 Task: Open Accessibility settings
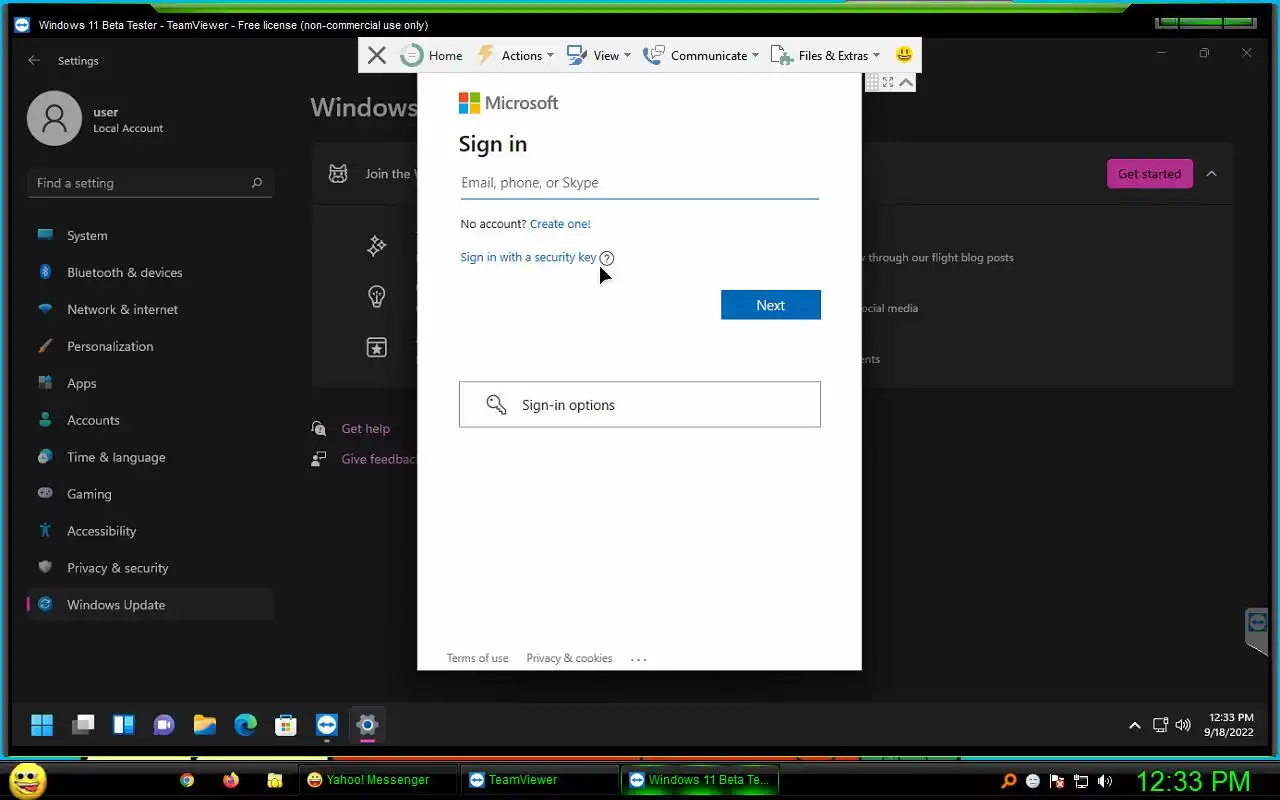150,531
